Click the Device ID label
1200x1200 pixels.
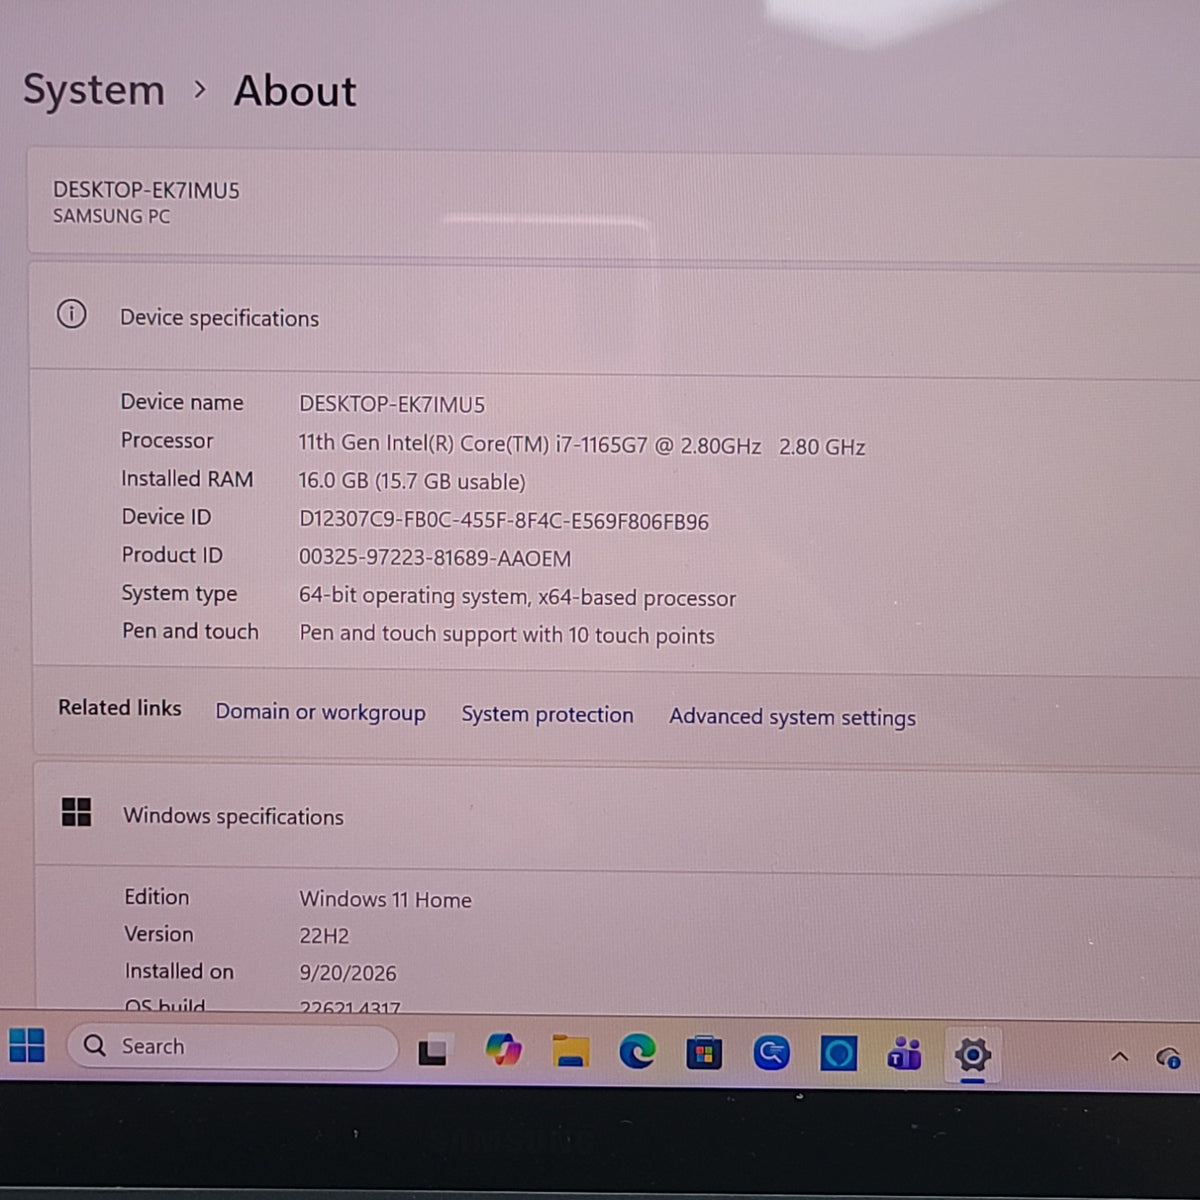pyautogui.click(x=166, y=517)
